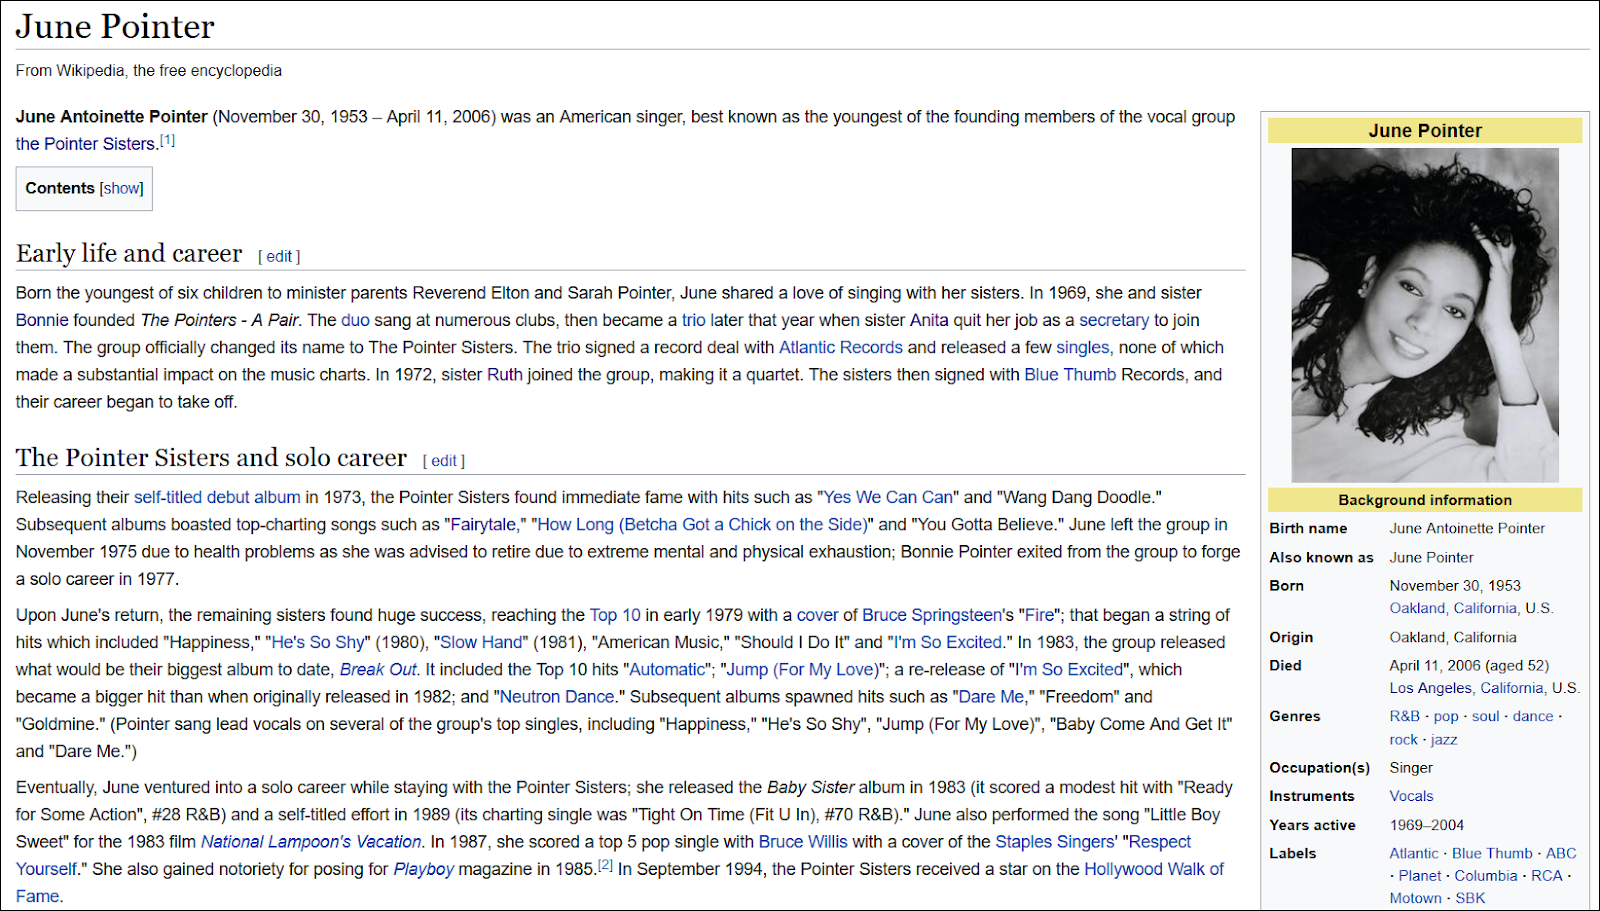This screenshot has width=1600, height=911.
Task: Click June Pointer portrait photo in infobox
Action: pos(1425,315)
